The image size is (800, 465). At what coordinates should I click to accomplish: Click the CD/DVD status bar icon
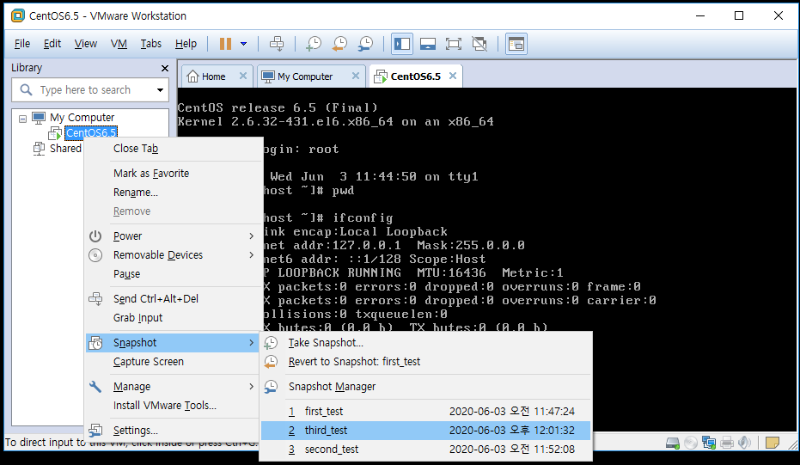click(691, 443)
